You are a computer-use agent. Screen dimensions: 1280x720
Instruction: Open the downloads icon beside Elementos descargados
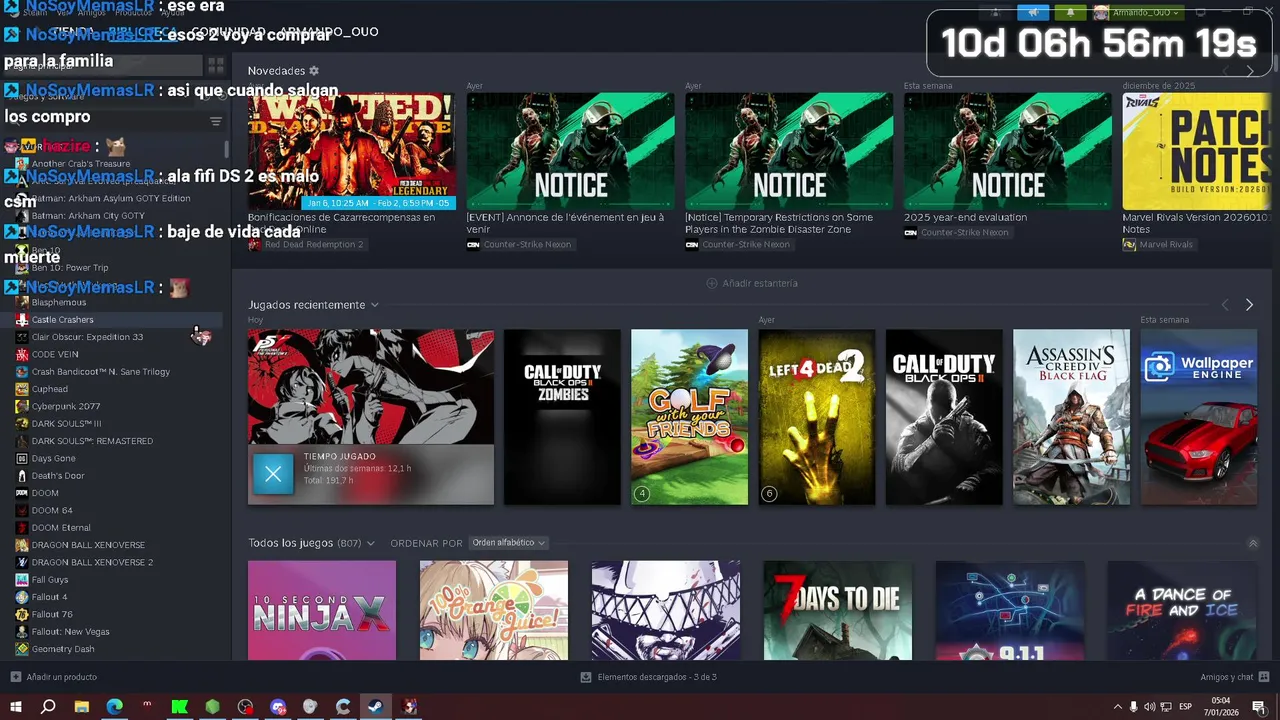pos(586,677)
